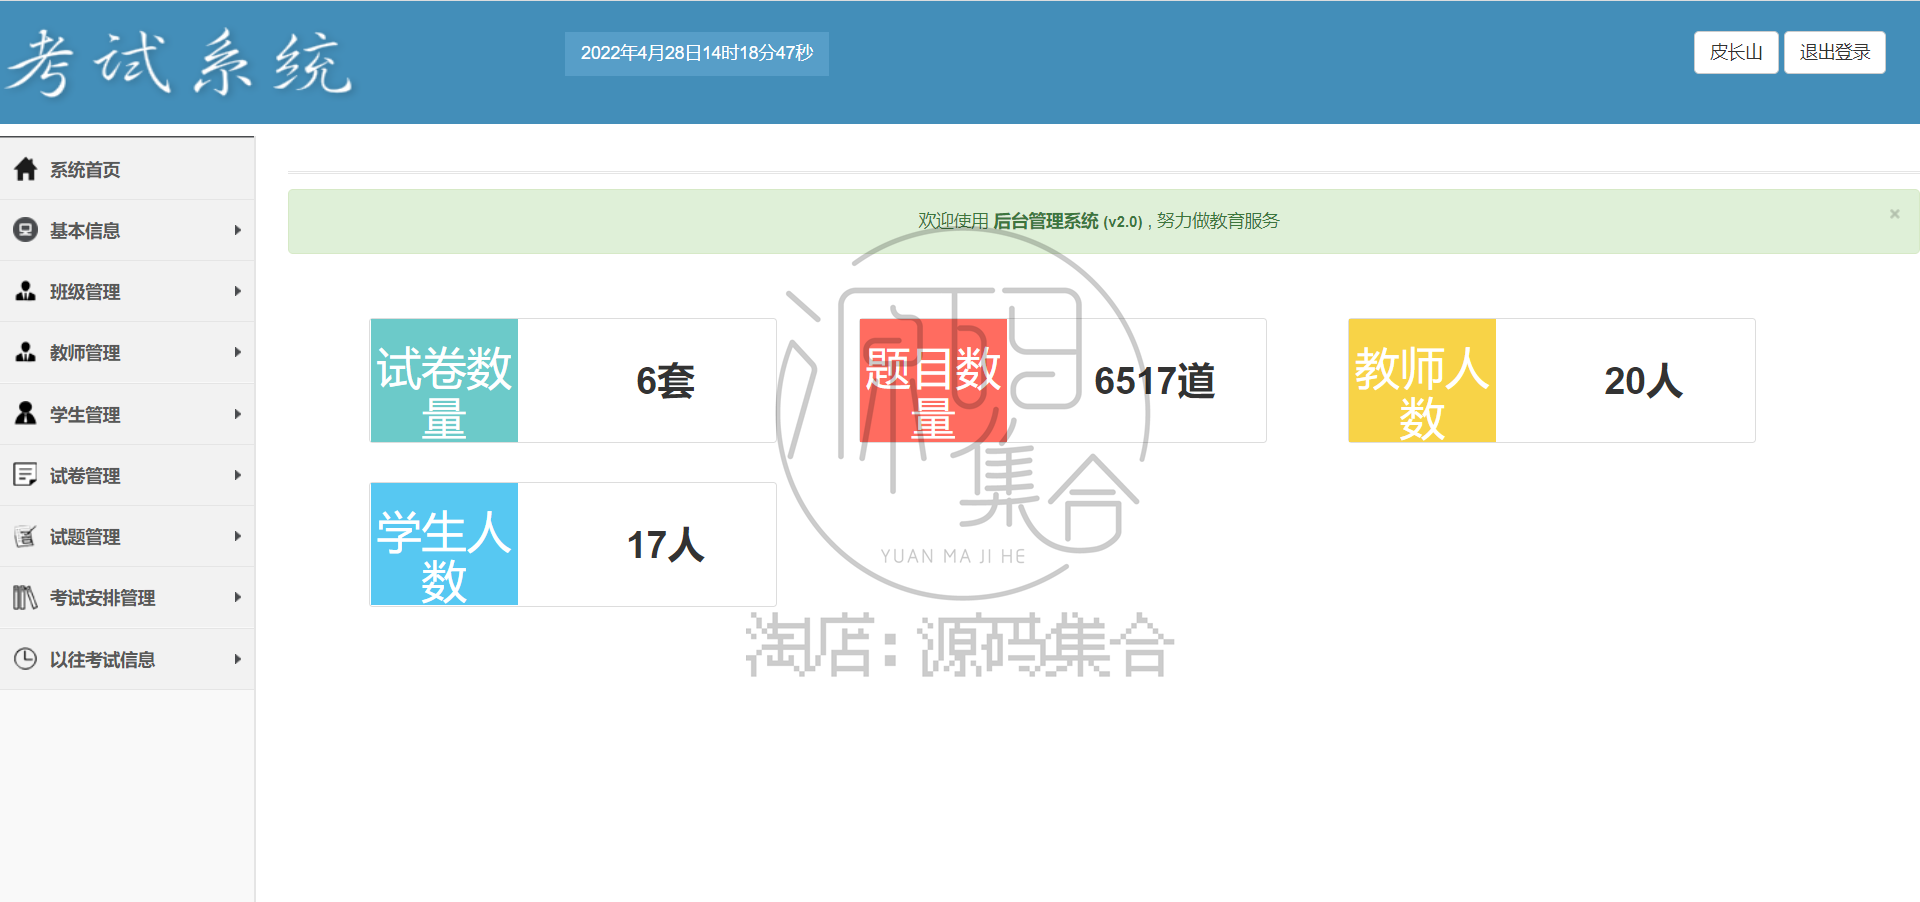Select the 教师管理 menu entry
1920x902 pixels.
click(x=127, y=352)
